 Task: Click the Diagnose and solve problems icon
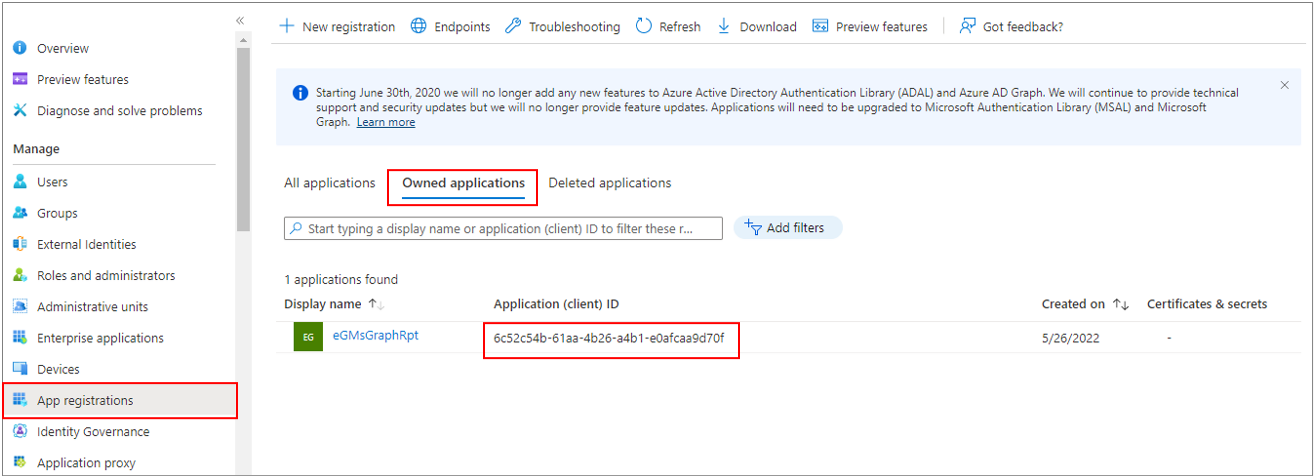(x=20, y=110)
